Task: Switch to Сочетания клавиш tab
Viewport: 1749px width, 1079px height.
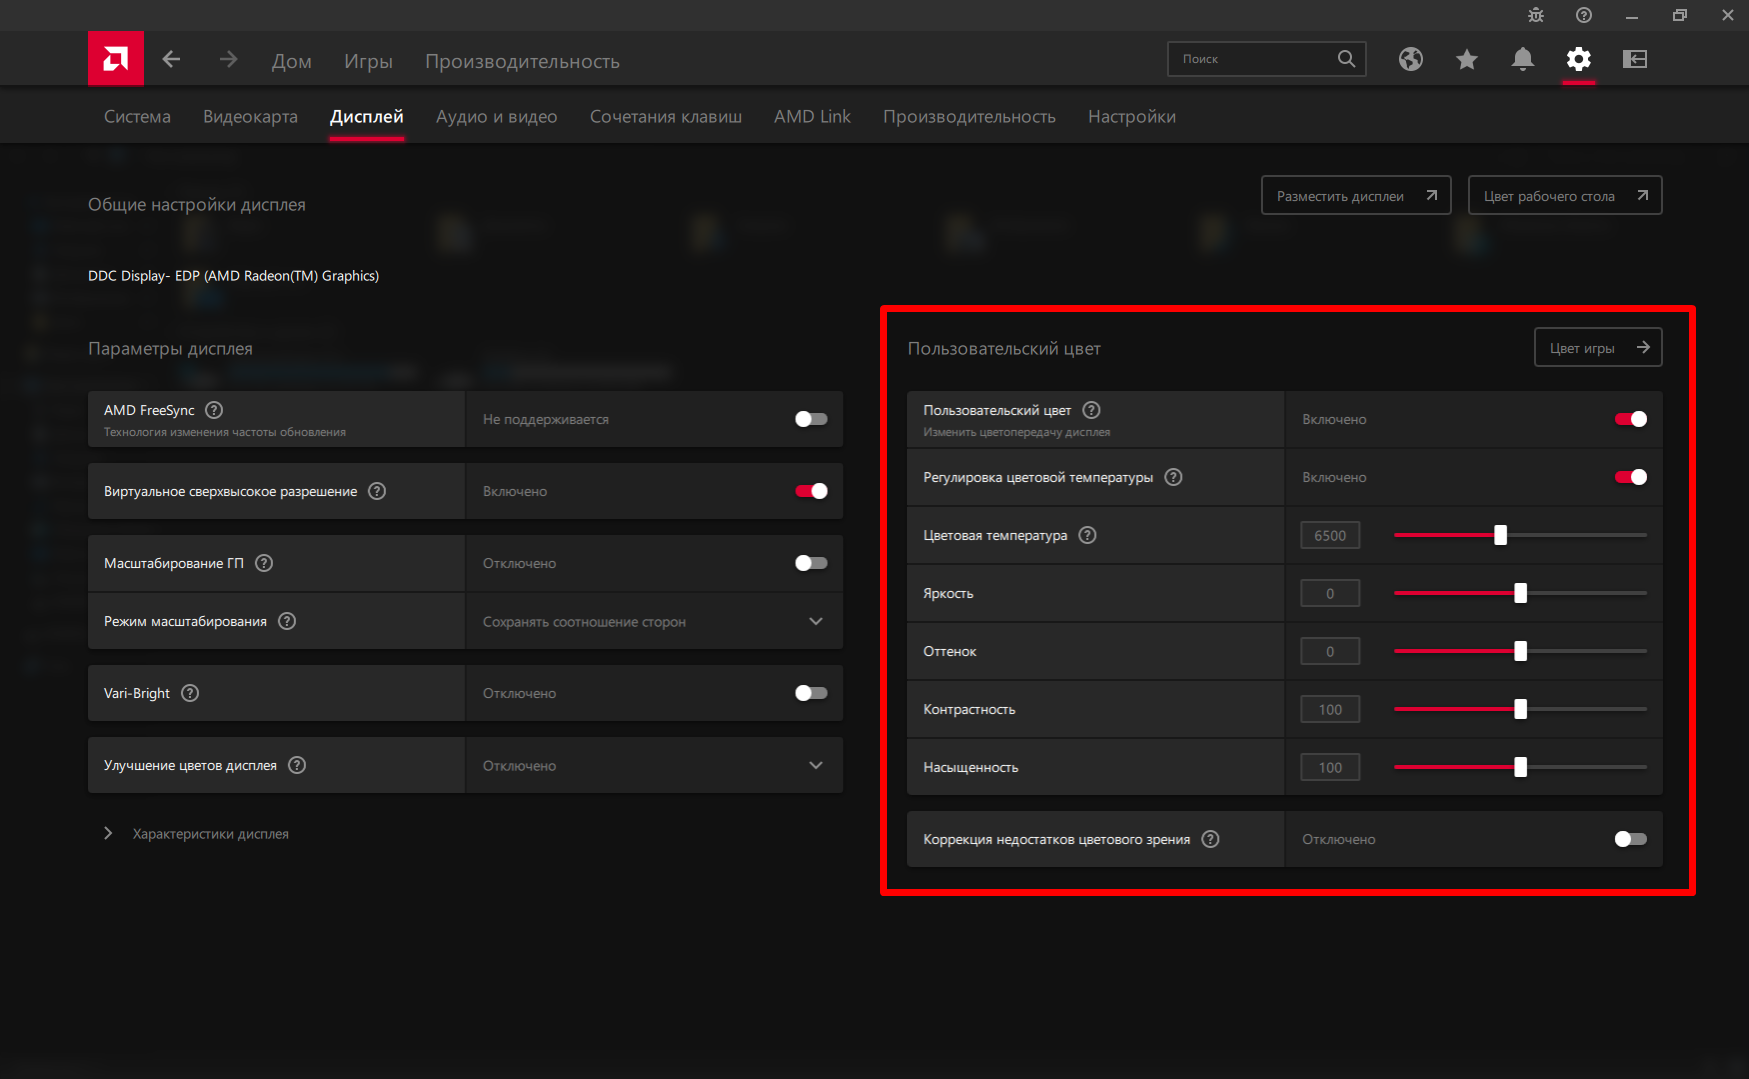Action: pos(666,117)
